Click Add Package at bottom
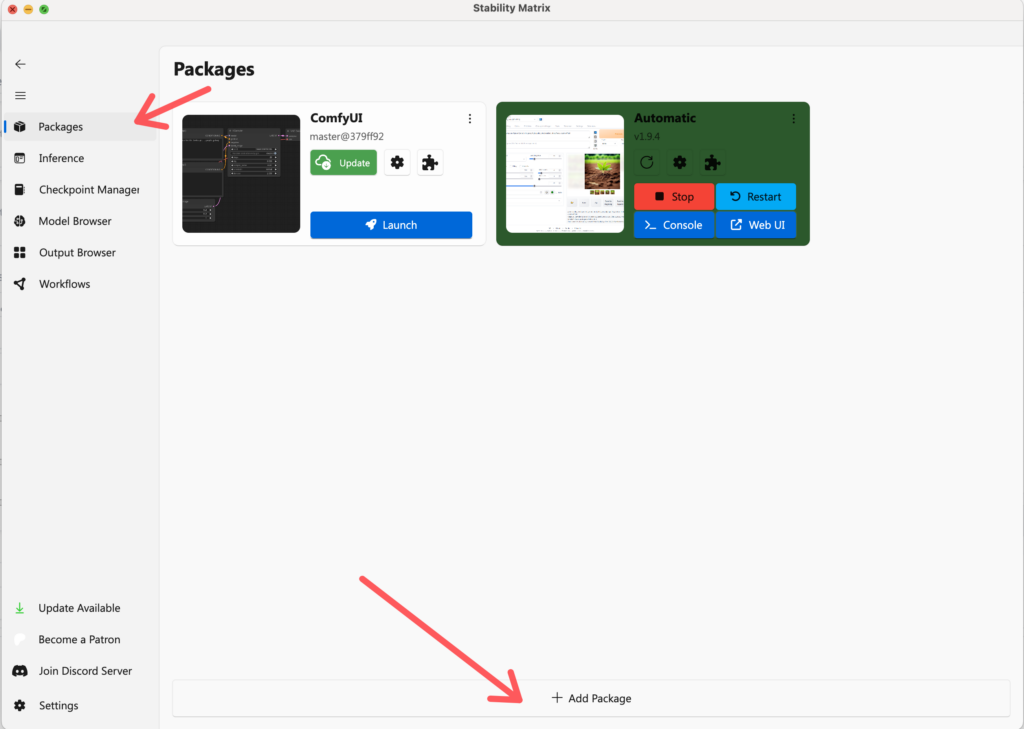The height and width of the screenshot is (729, 1024). coord(591,698)
